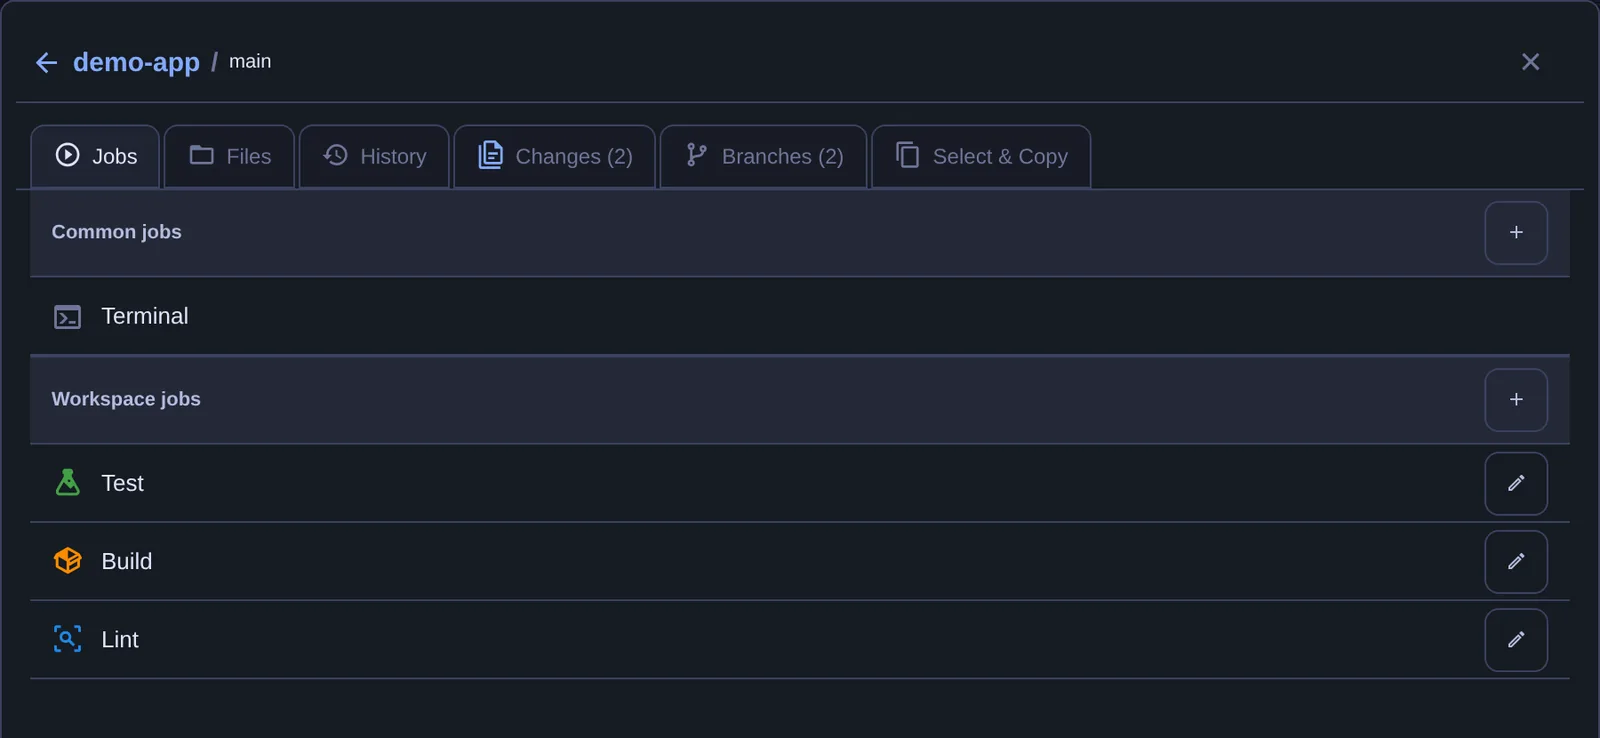Click the orange Build box icon
Image resolution: width=1600 pixels, height=738 pixels.
pos(67,561)
